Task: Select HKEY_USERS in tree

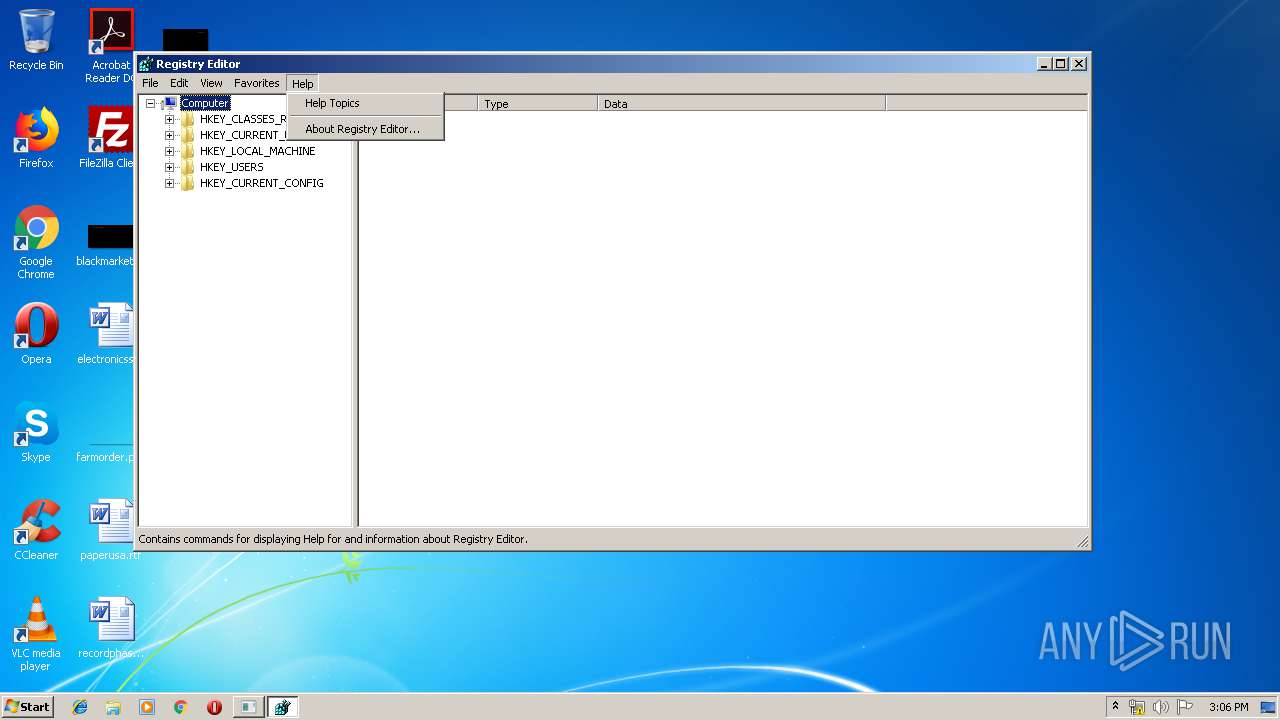Action: click(231, 167)
